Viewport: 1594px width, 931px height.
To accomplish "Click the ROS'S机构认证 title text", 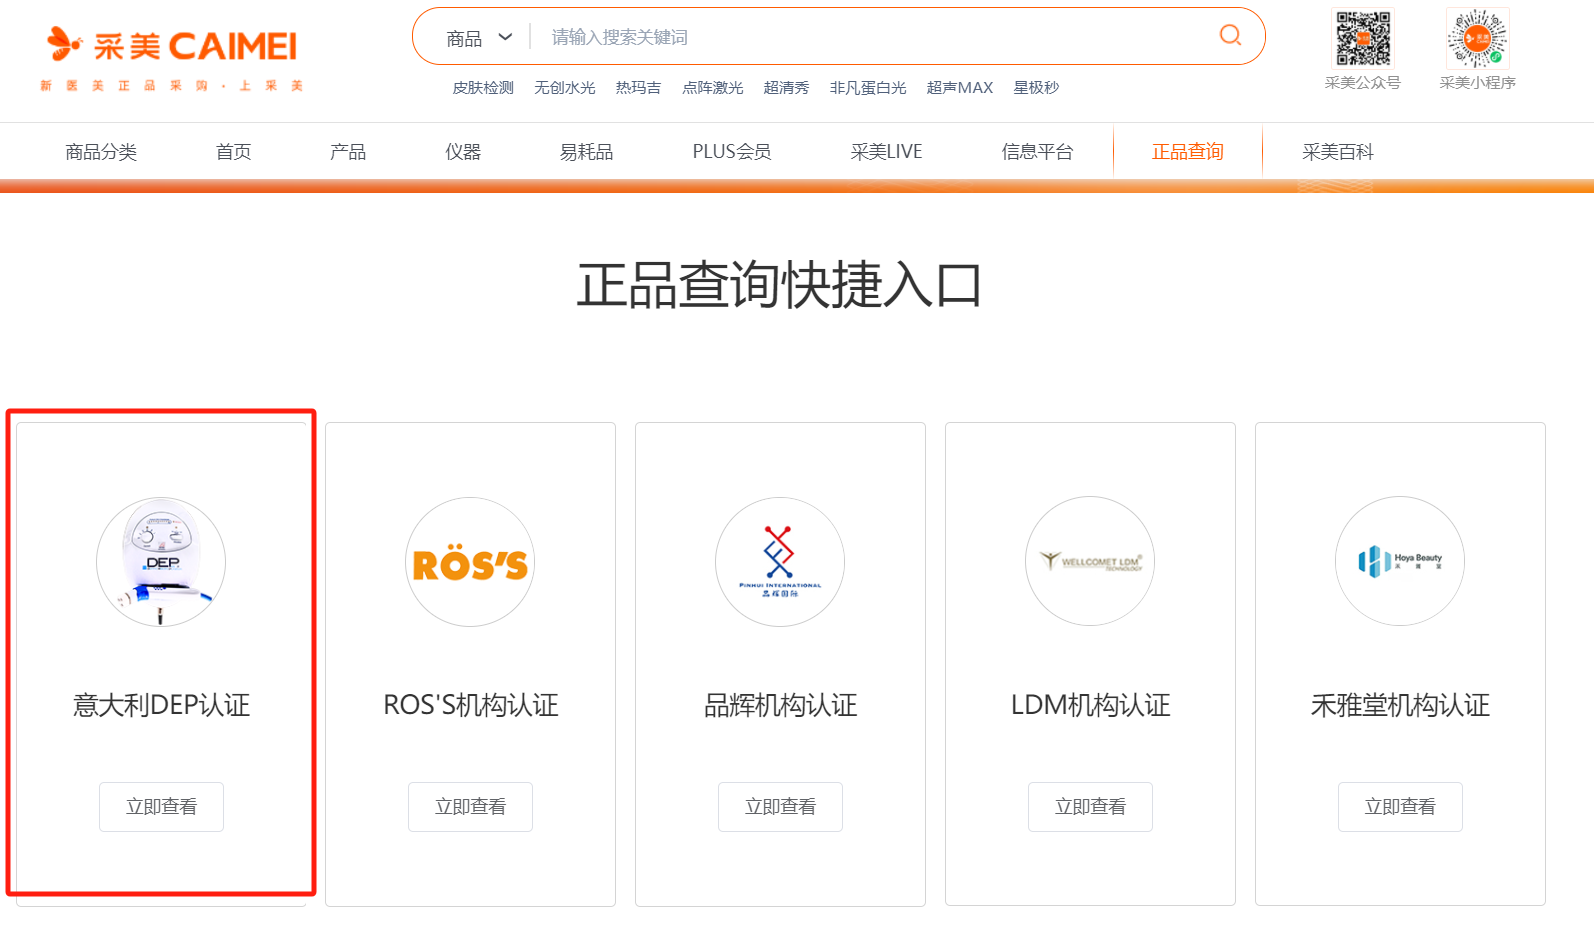I will coord(470,705).
